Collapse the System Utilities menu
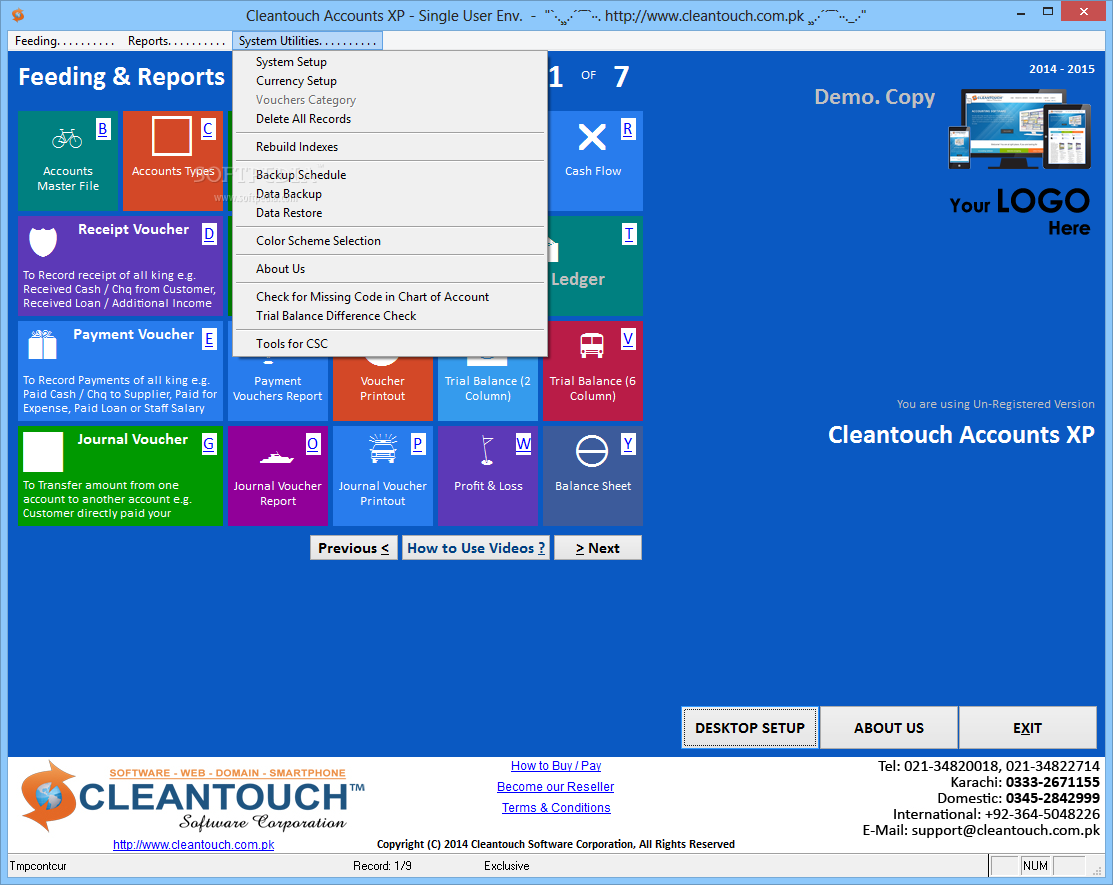 click(x=307, y=41)
